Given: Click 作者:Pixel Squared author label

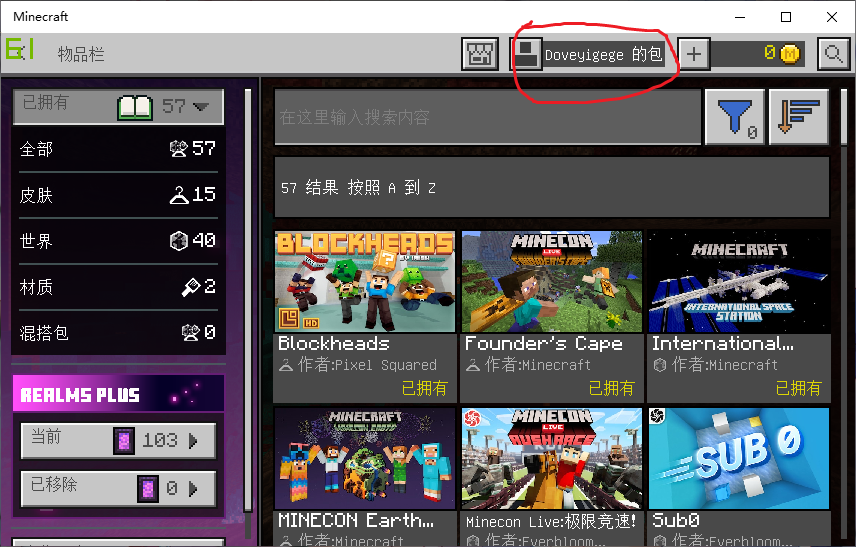Looking at the screenshot, I should [x=367, y=365].
